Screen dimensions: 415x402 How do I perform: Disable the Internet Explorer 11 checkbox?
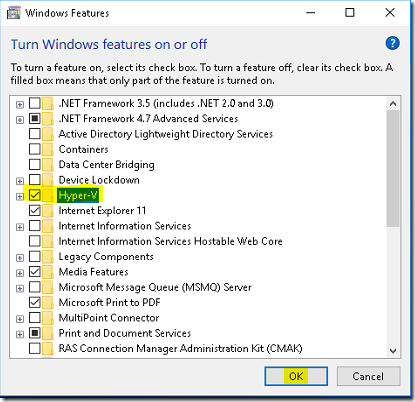(35, 210)
